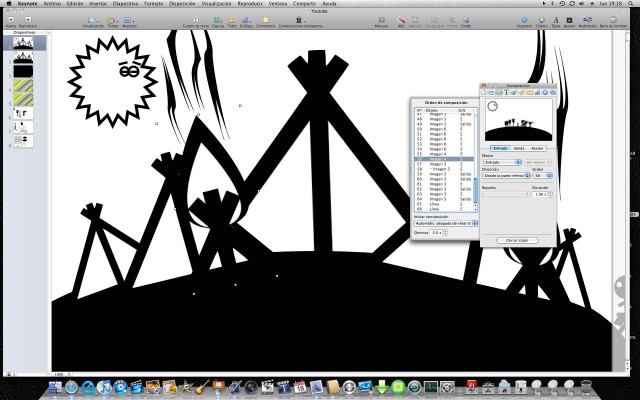
Task: Open the Medidas ruler inspector pane
Action: coord(522,93)
